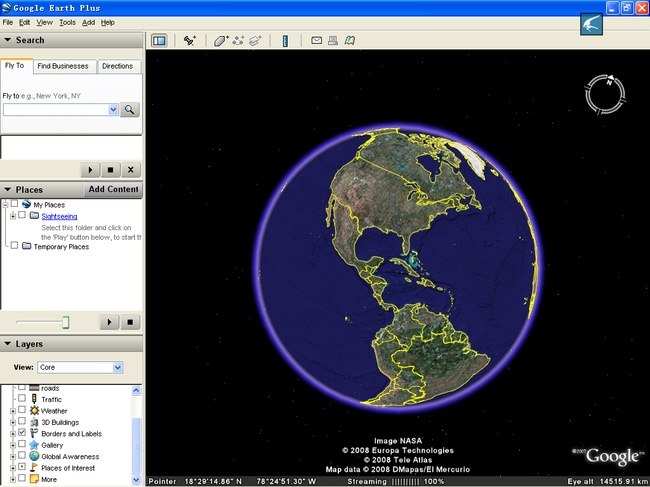
Task: Click the Weather sun icon
Action: coord(34,410)
